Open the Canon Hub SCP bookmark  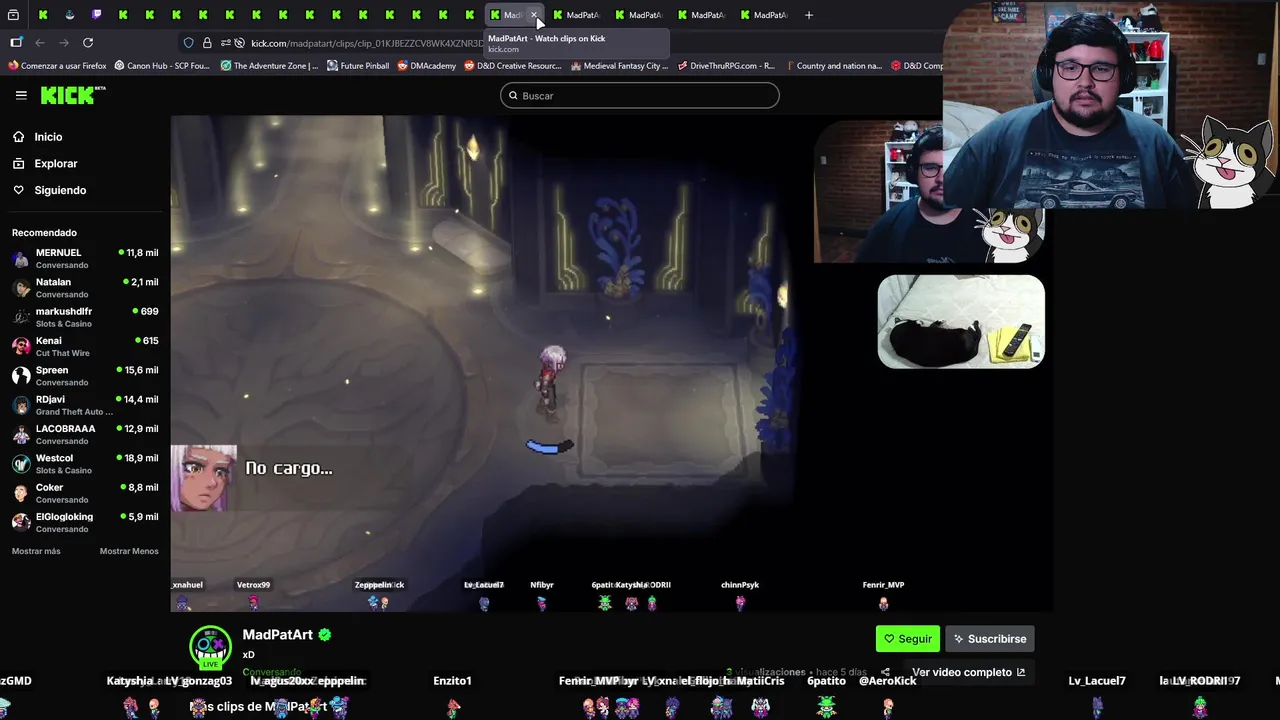162,66
